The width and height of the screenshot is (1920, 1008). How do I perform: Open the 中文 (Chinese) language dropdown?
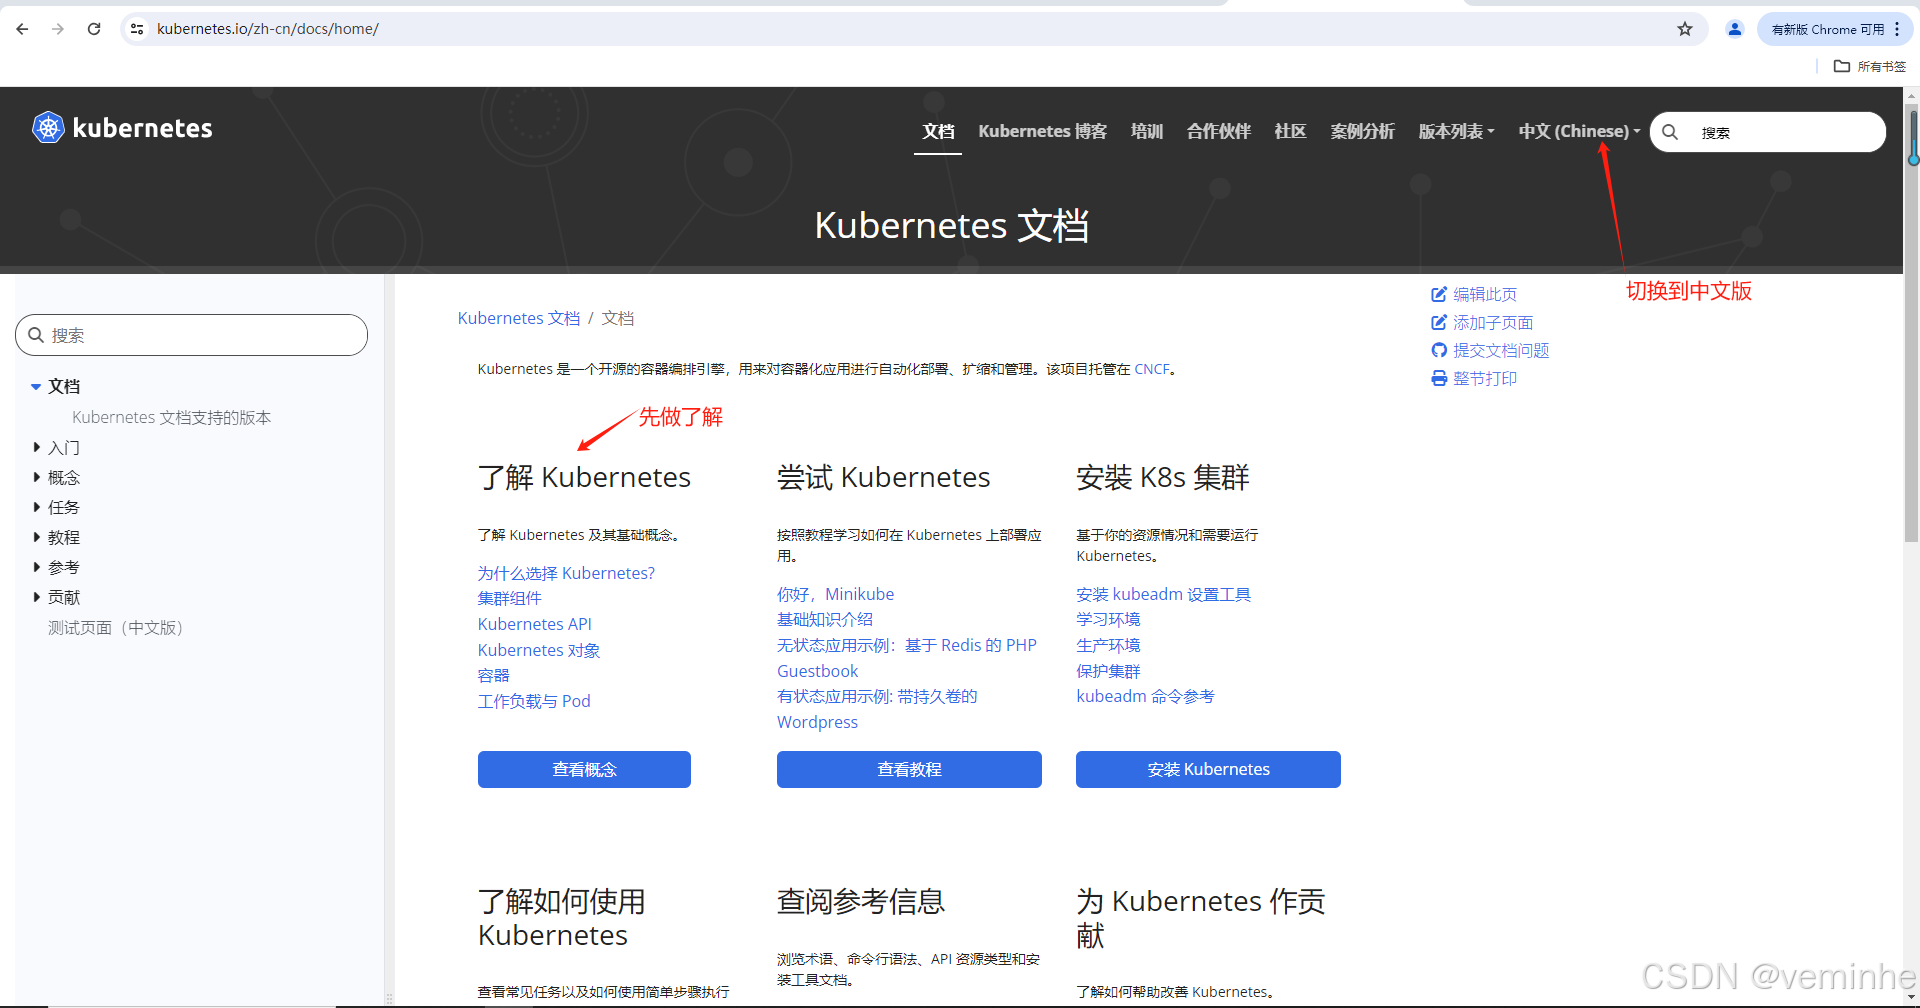pyautogui.click(x=1579, y=131)
